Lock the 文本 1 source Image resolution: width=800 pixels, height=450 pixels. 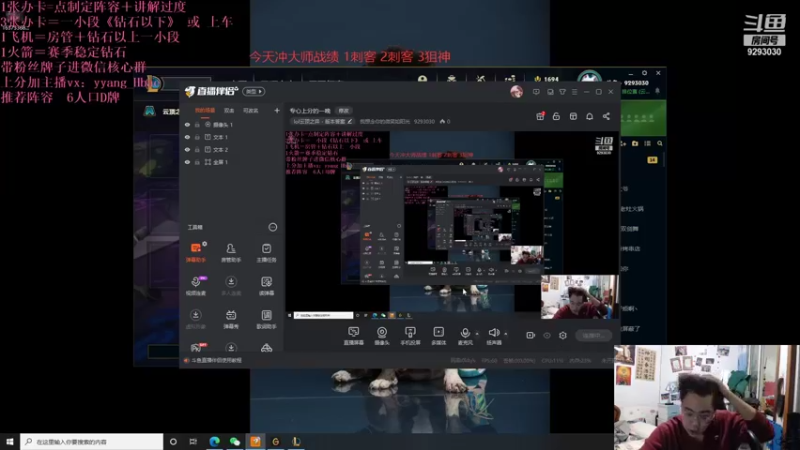coord(197,137)
